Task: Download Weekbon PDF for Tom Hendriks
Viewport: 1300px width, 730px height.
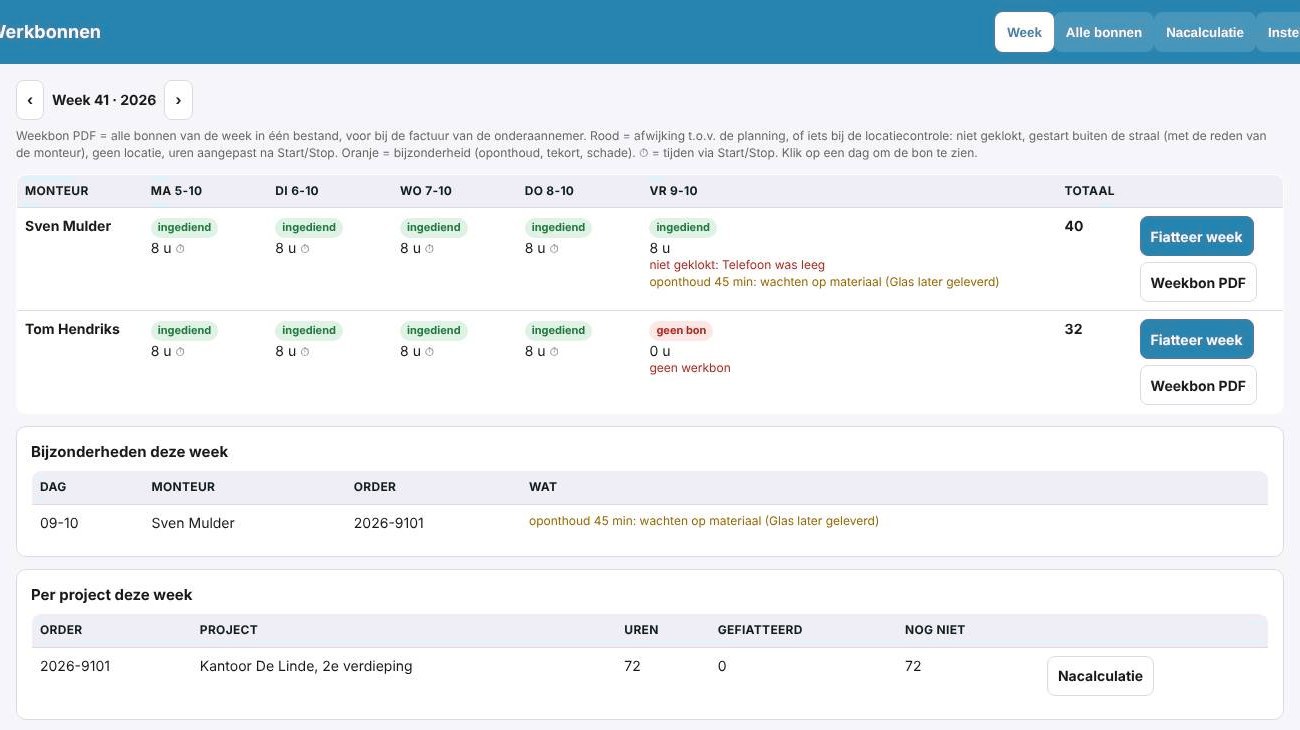Action: (x=1198, y=386)
